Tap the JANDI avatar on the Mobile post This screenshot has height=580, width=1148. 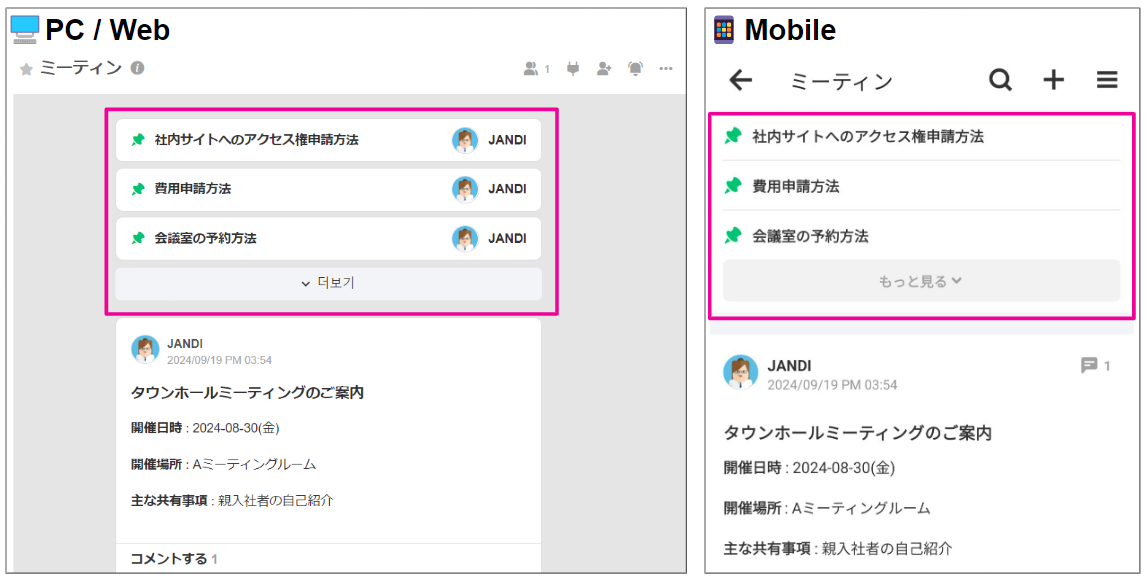coord(740,372)
